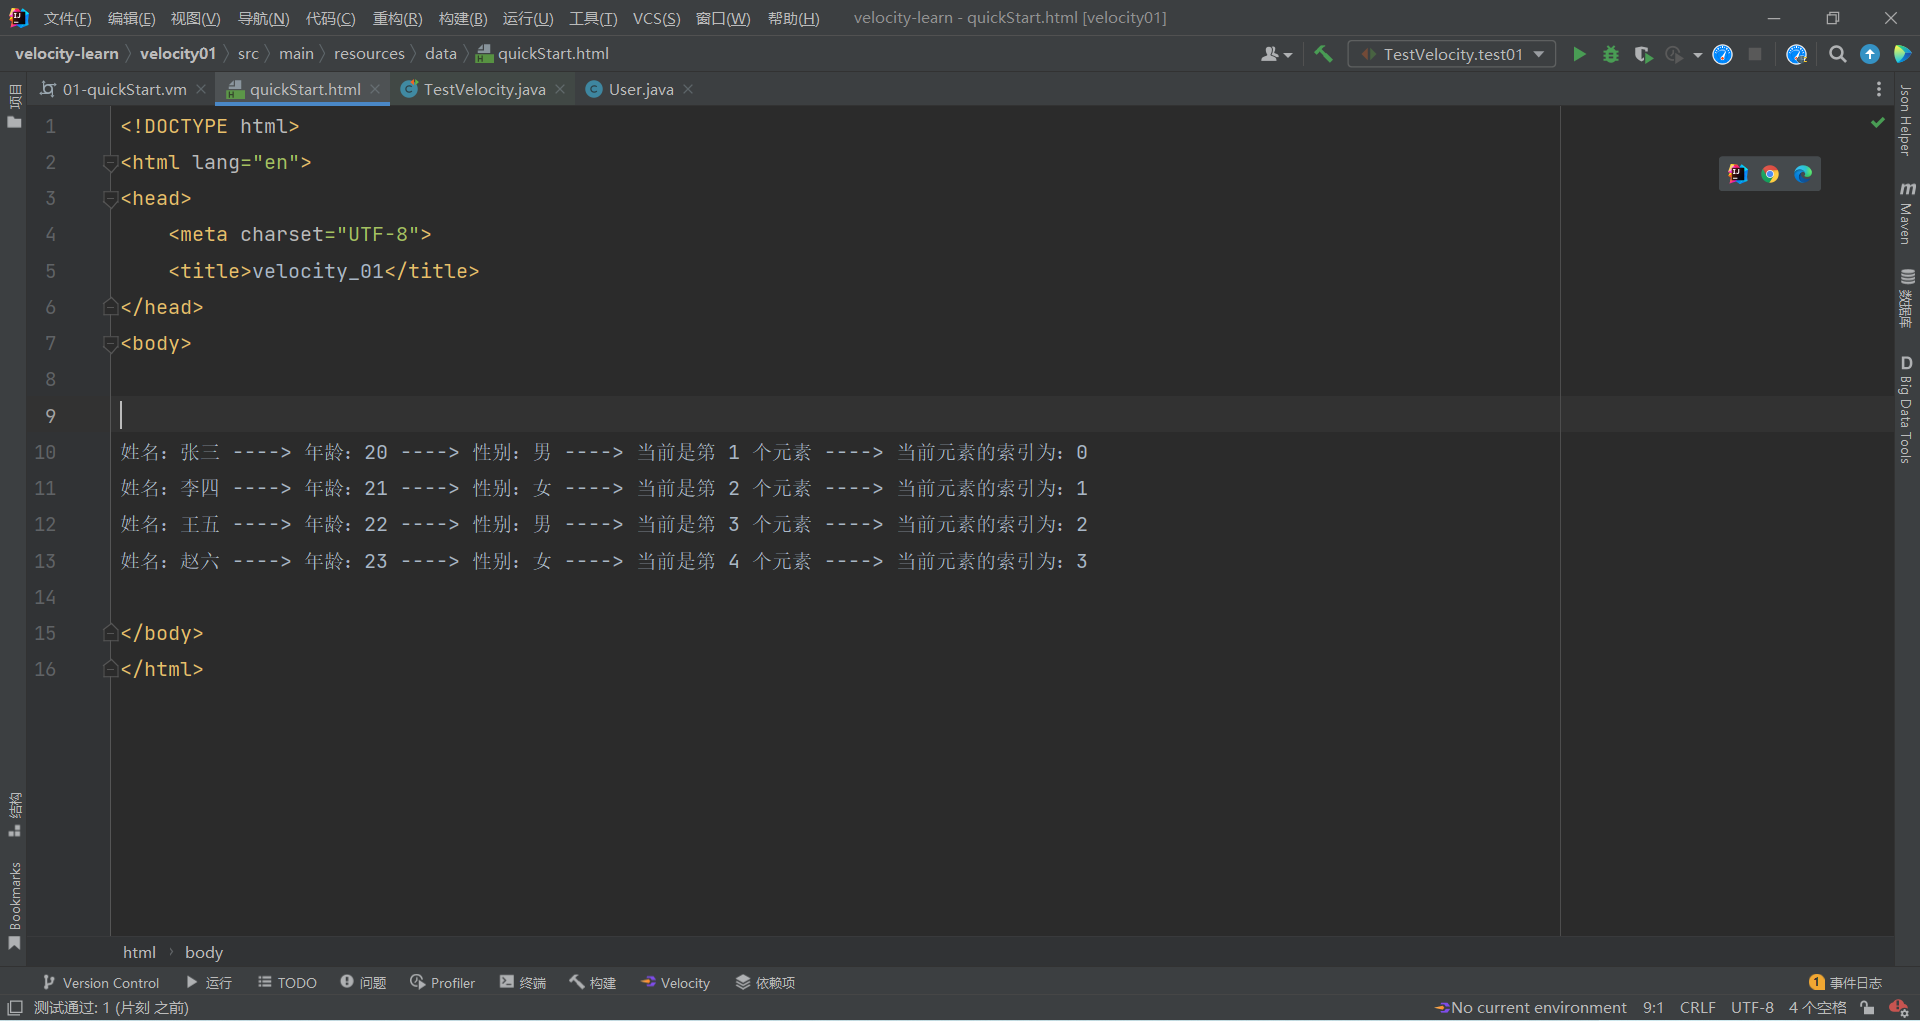Viewport: 1920px width, 1021px height.
Task: Open the 编辑(E) menu
Action: coord(131,18)
